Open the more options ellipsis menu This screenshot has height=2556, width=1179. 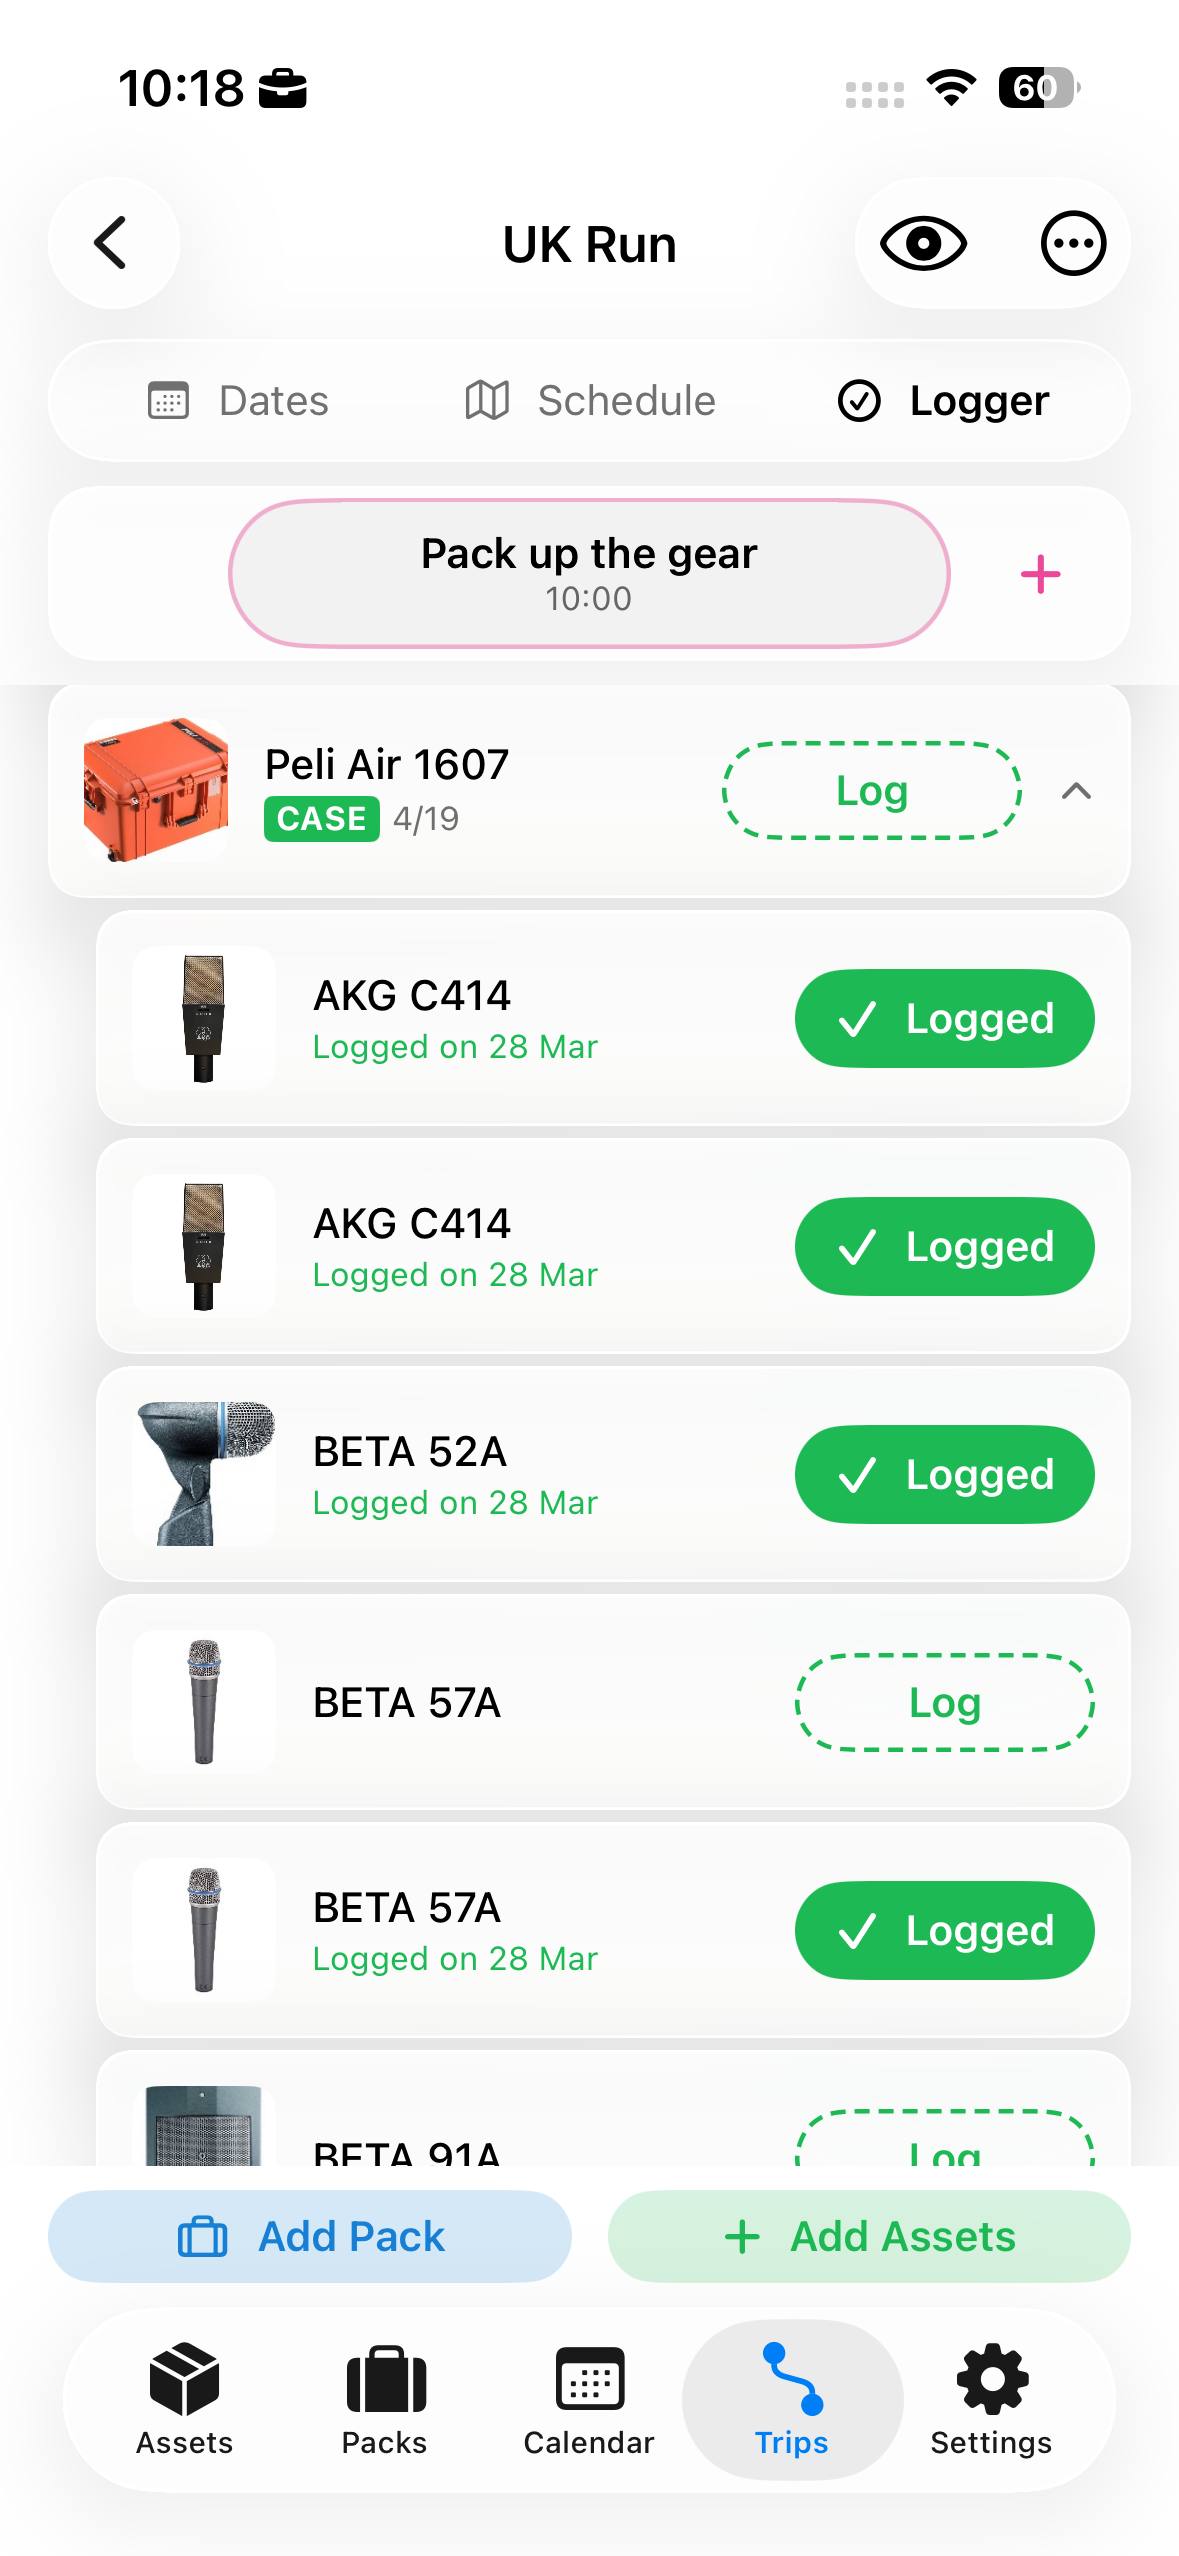1073,243
